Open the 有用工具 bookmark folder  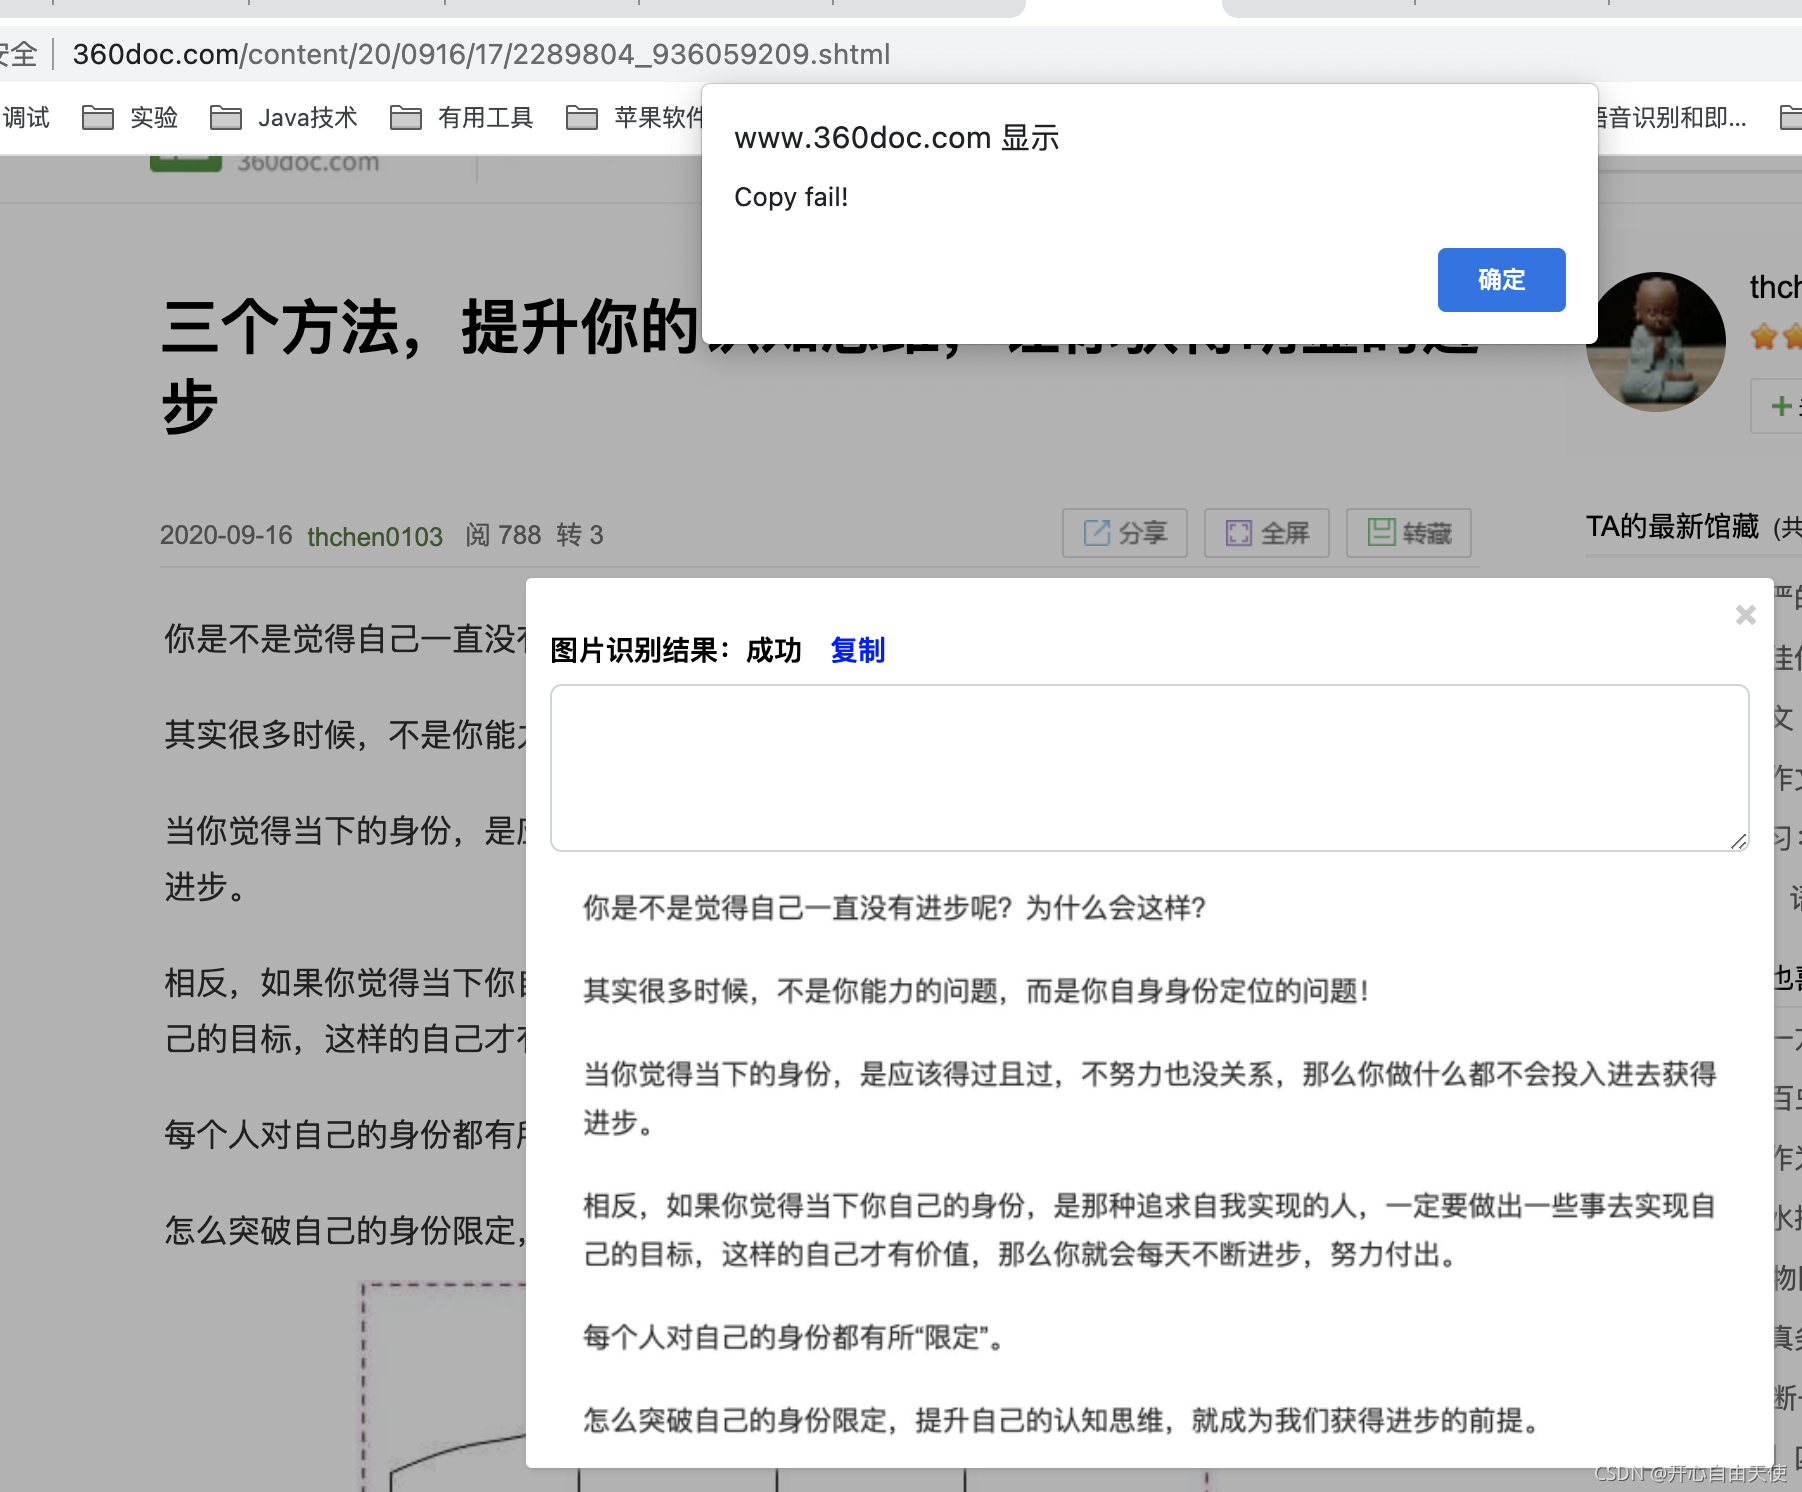pos(462,118)
